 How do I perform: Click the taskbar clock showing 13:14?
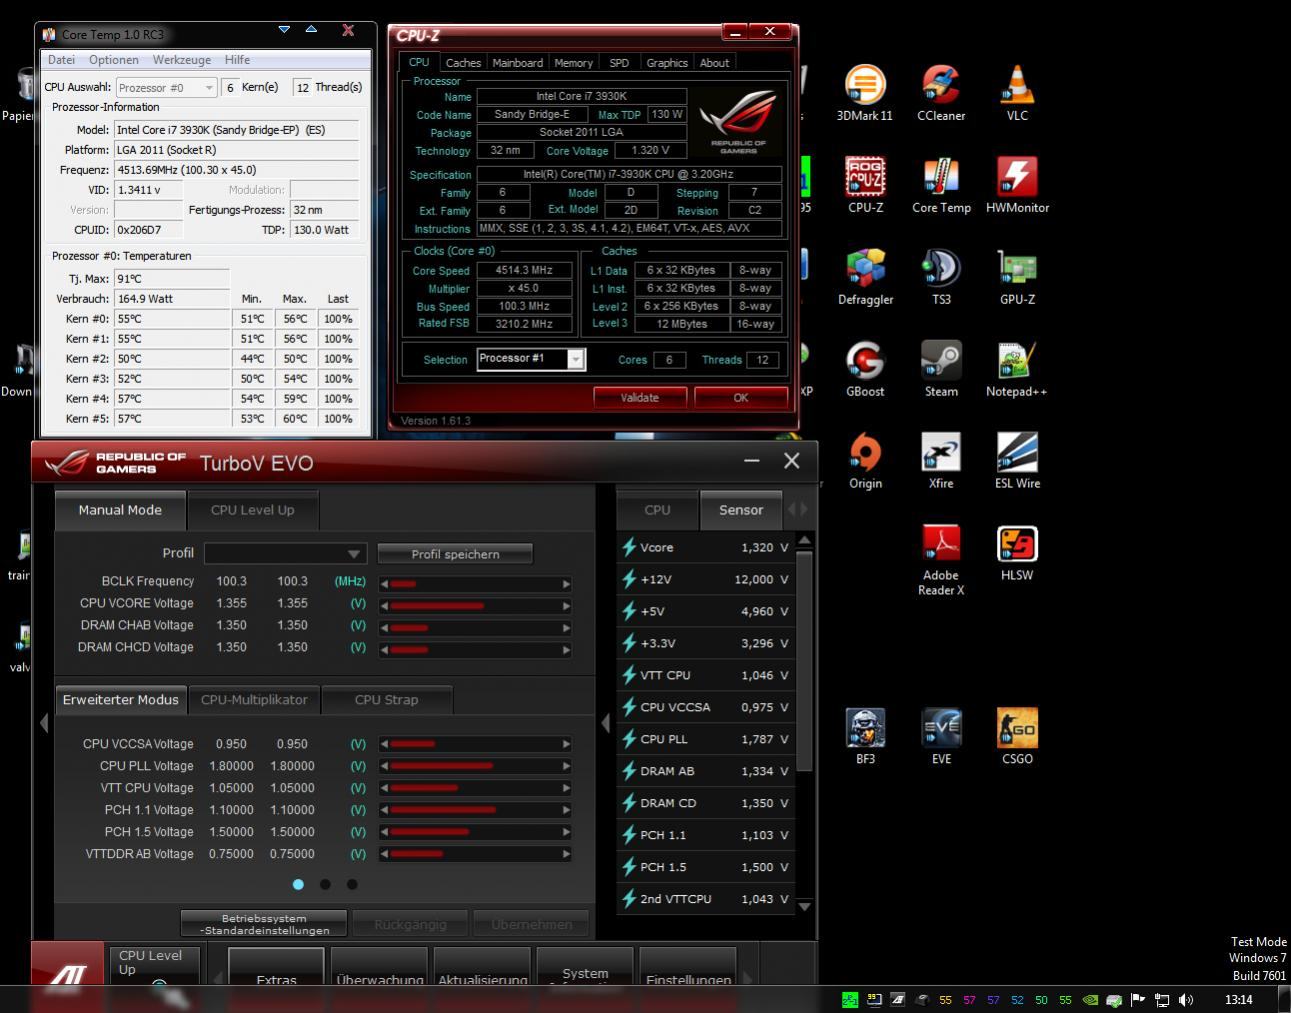click(1238, 999)
